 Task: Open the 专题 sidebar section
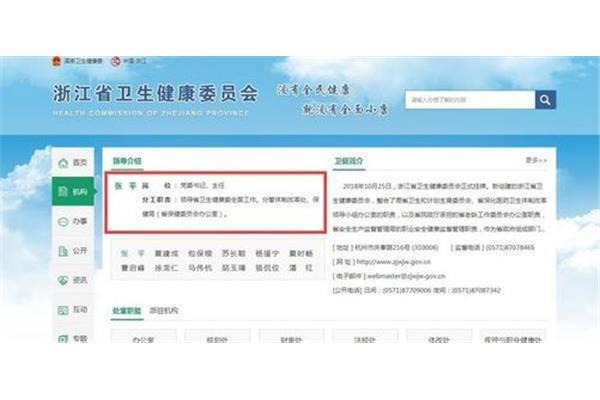coord(73,338)
